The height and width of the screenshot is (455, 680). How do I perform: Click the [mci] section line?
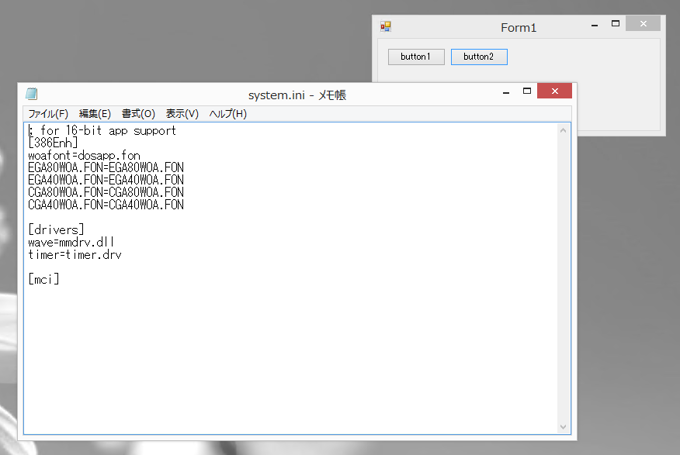[x=43, y=279]
